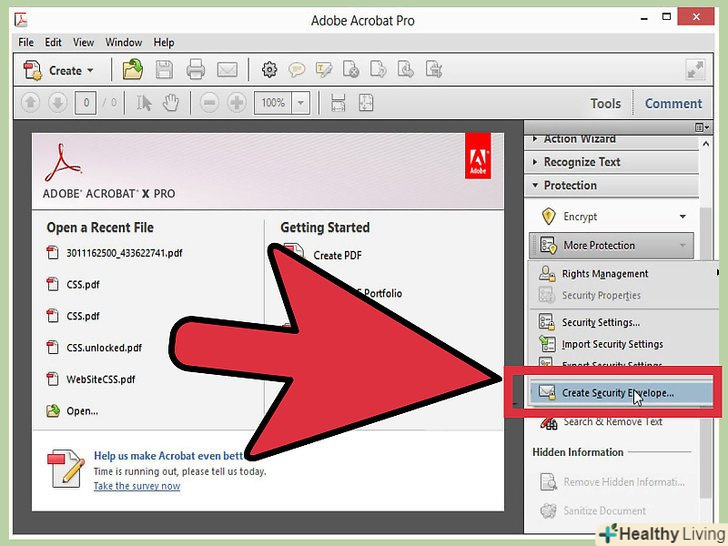Image resolution: width=728 pixels, height=546 pixels.
Task: Open the View menu
Action: (x=84, y=42)
